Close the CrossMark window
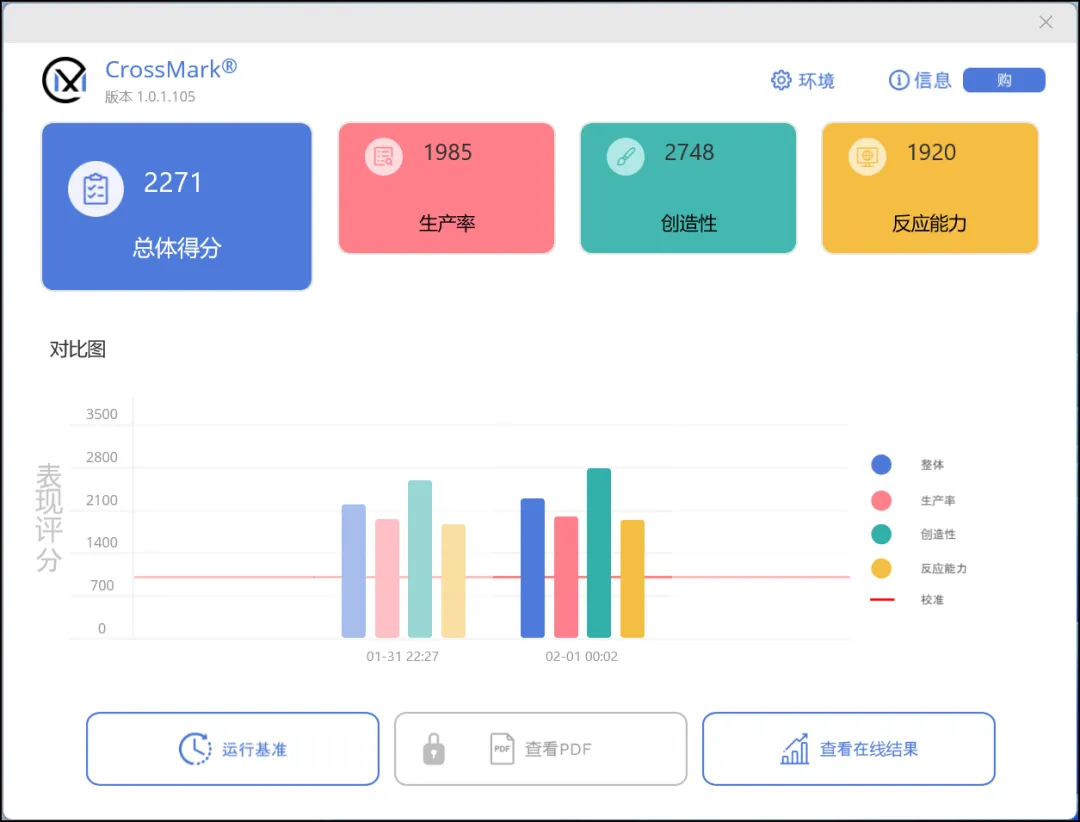Viewport: 1080px width, 822px height. 1046,22
